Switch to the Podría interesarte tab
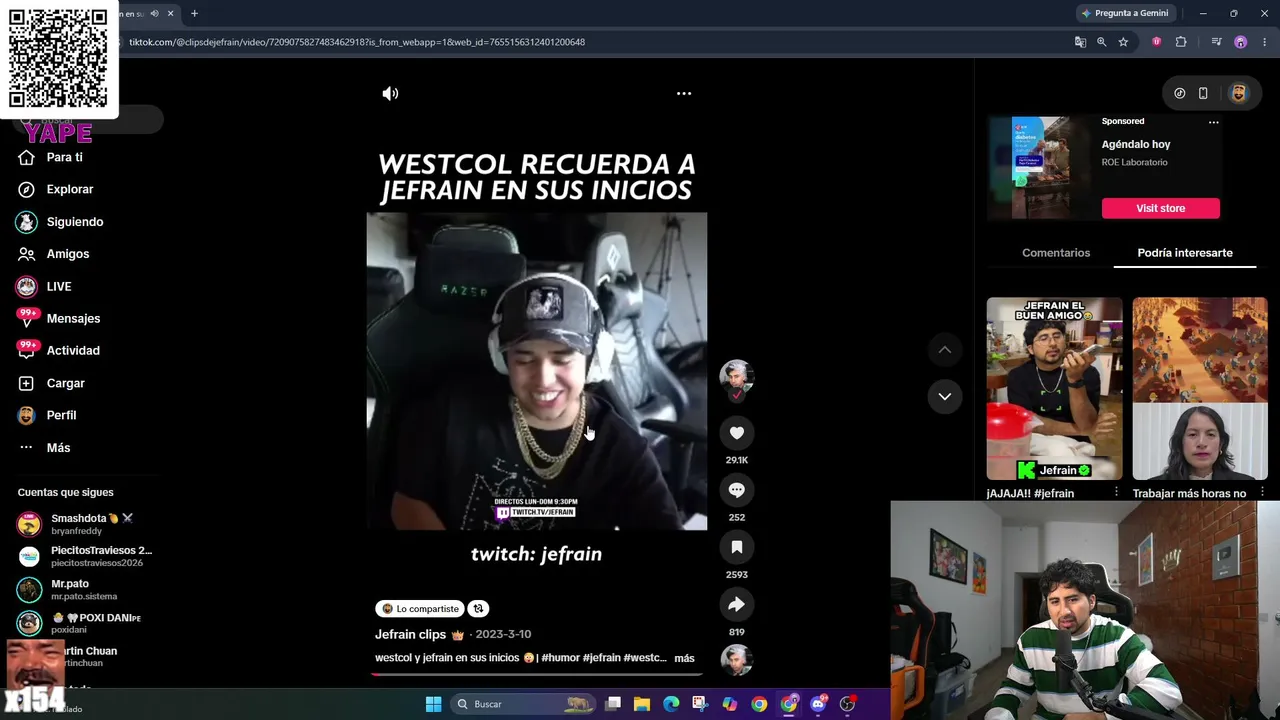This screenshot has height=720, width=1280. (1185, 253)
